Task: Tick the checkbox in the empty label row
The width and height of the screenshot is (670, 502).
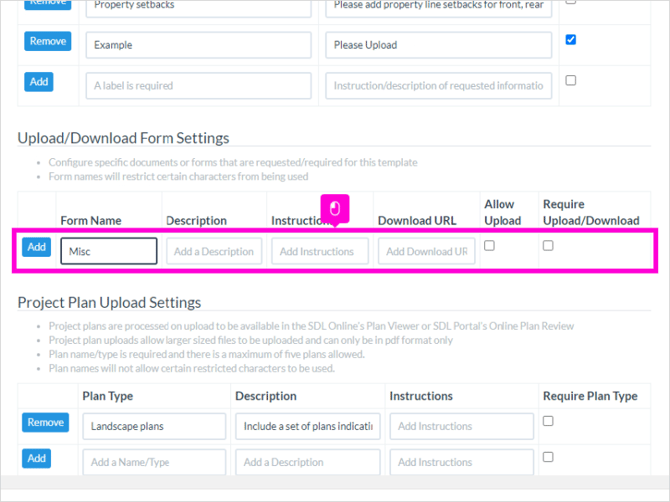Action: pyautogui.click(x=570, y=80)
